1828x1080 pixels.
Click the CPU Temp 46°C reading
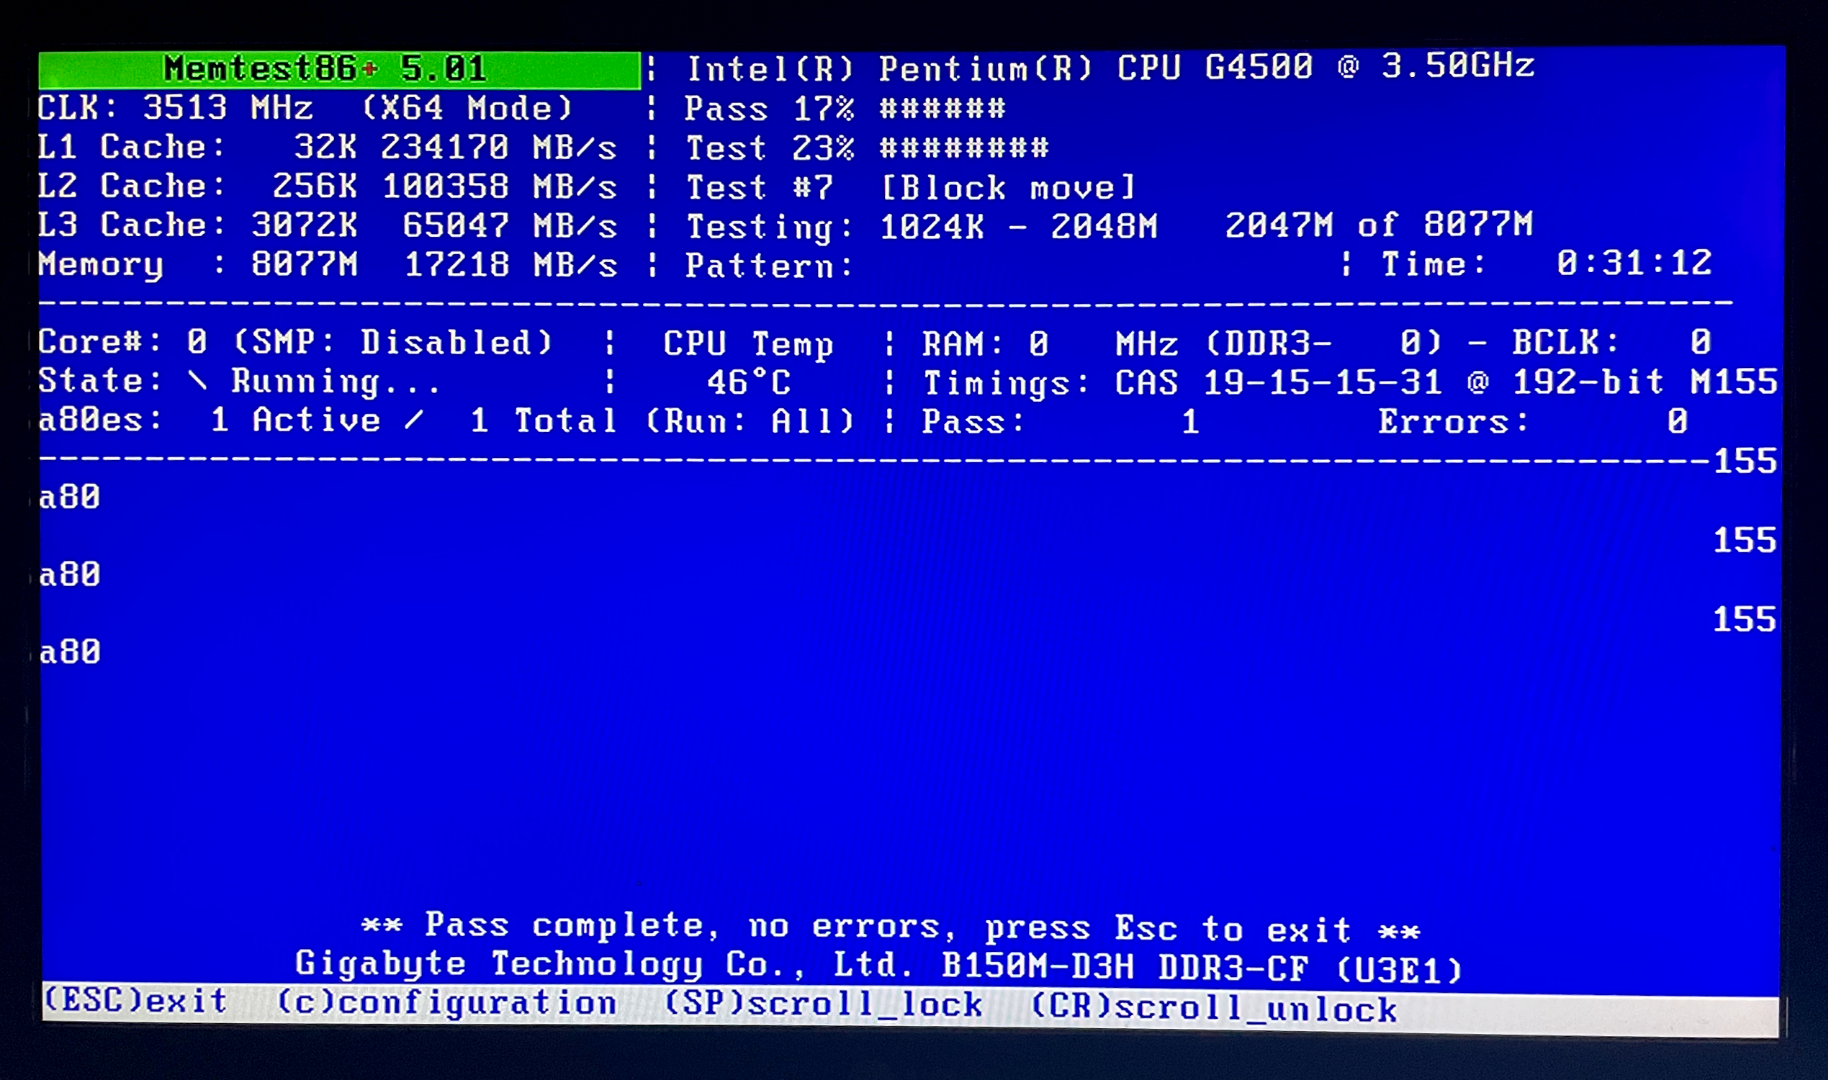click(748, 363)
